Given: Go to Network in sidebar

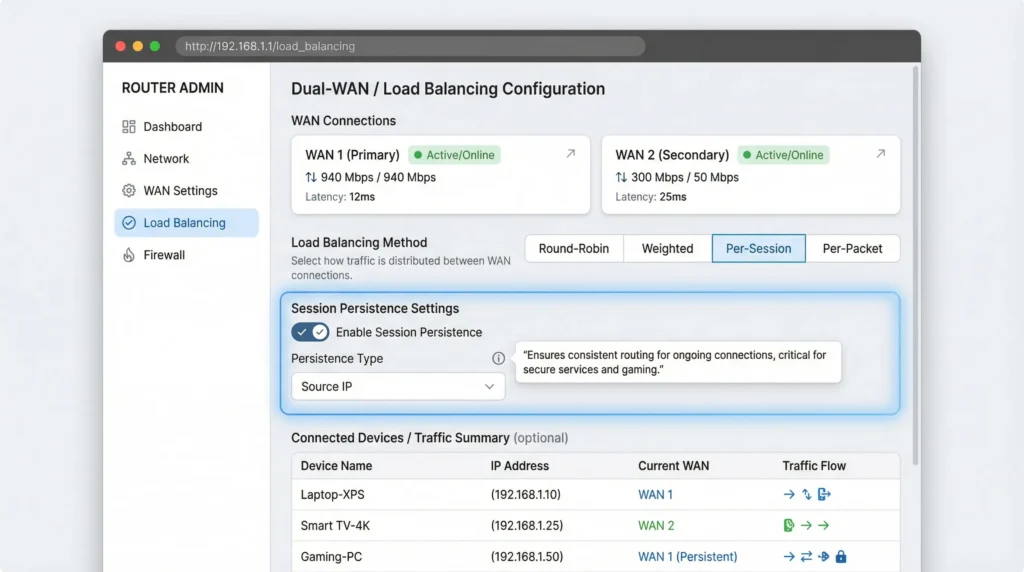Looking at the screenshot, I should pyautogui.click(x=186, y=159).
